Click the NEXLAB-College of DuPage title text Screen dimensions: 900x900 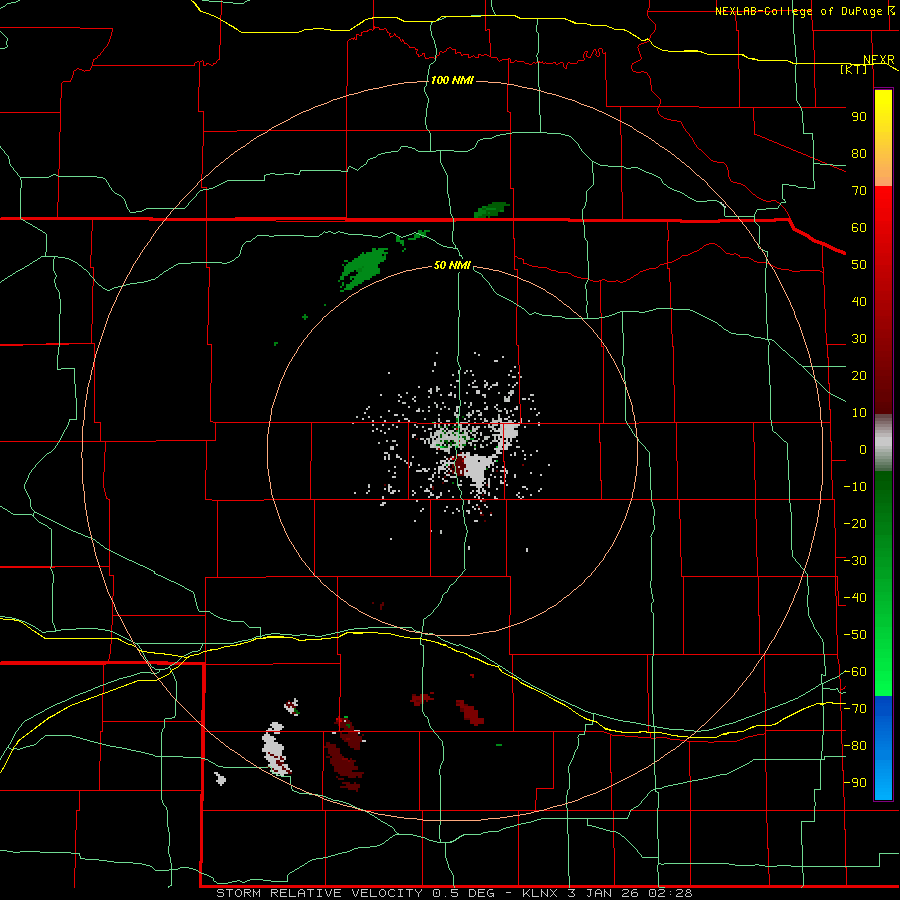(798, 11)
